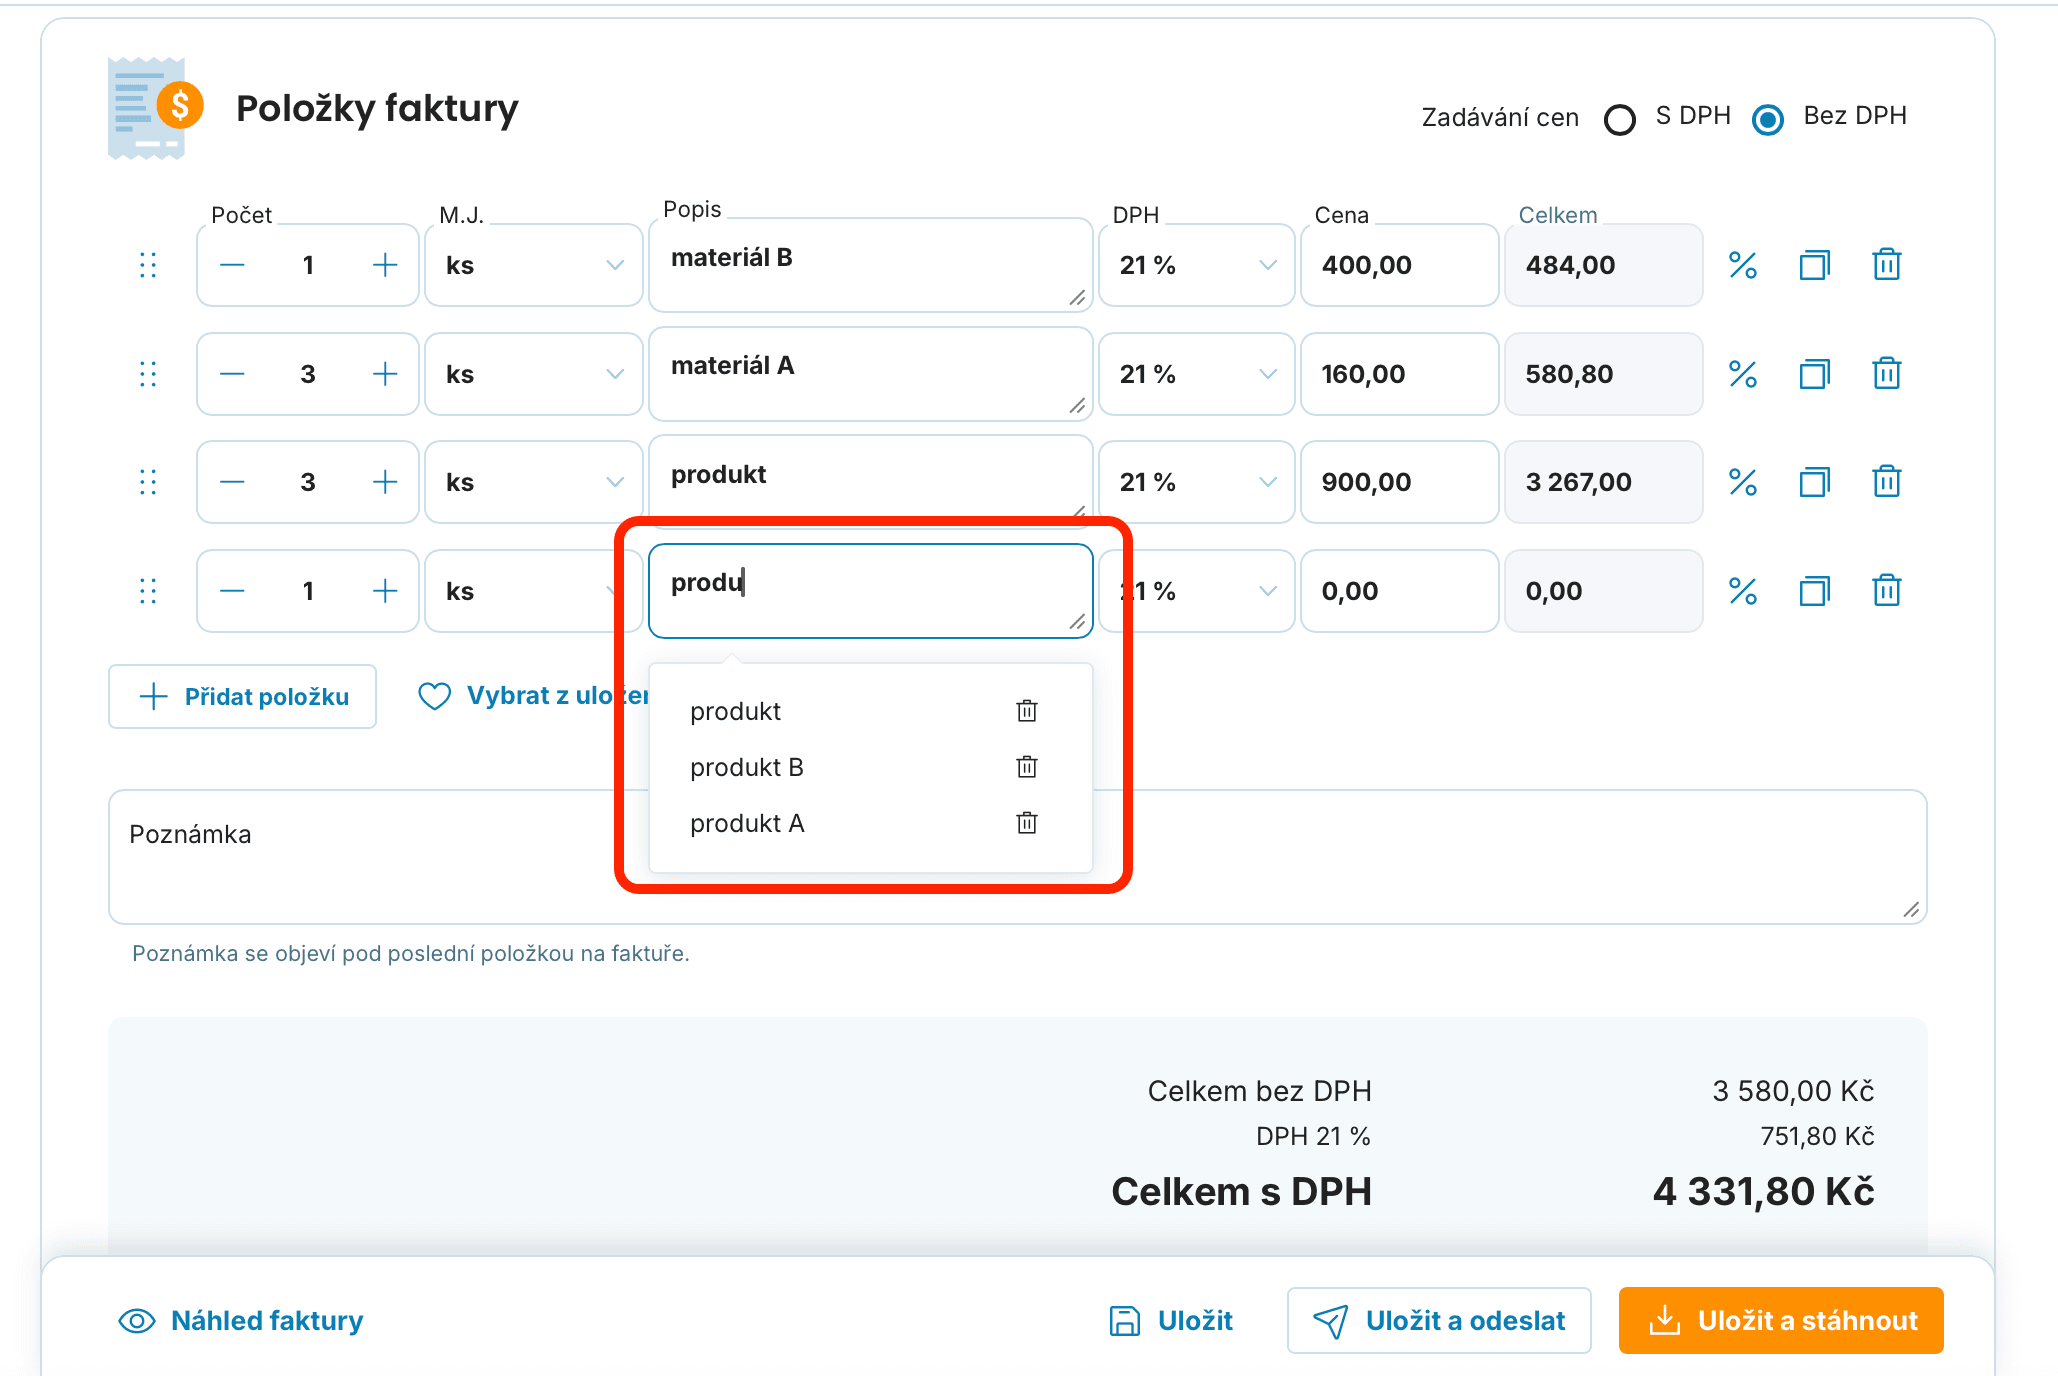Choose 'produkt A' from autocomplete suggestions
2058x1376 pixels.
747,823
